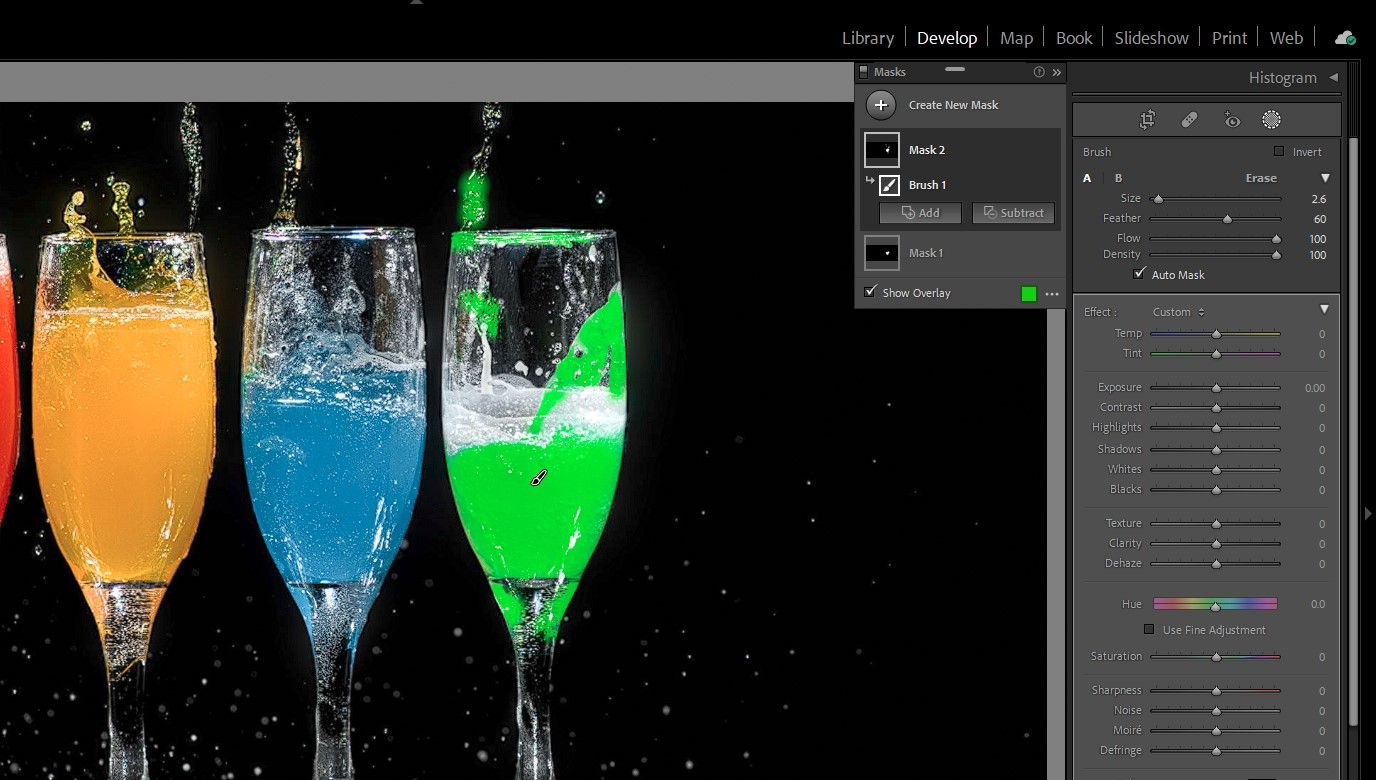Click the Tint slider

(1215, 354)
